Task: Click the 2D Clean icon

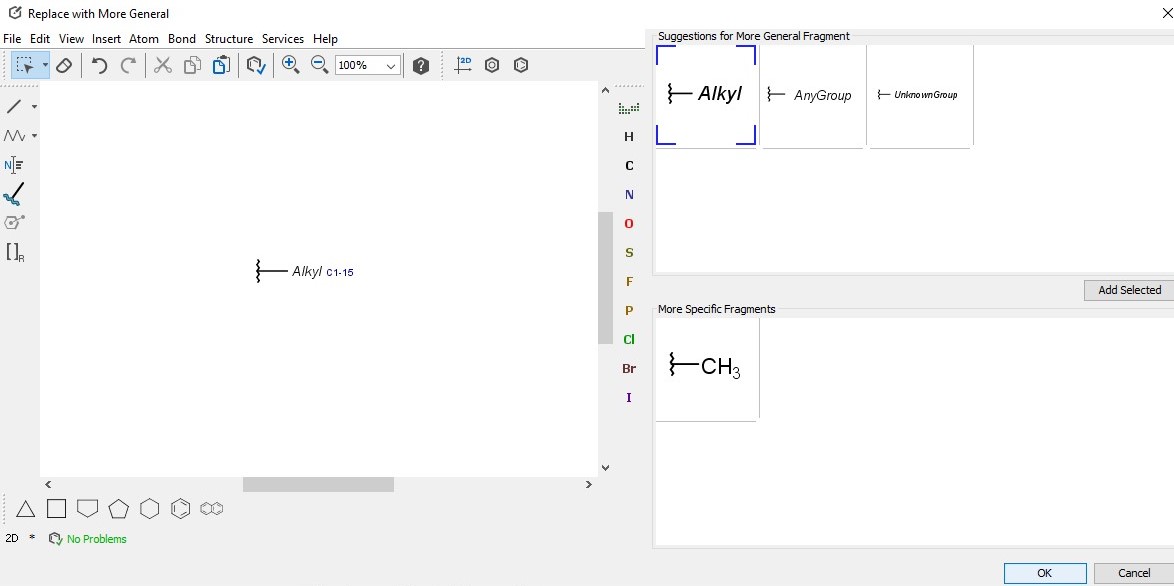Action: (x=463, y=65)
